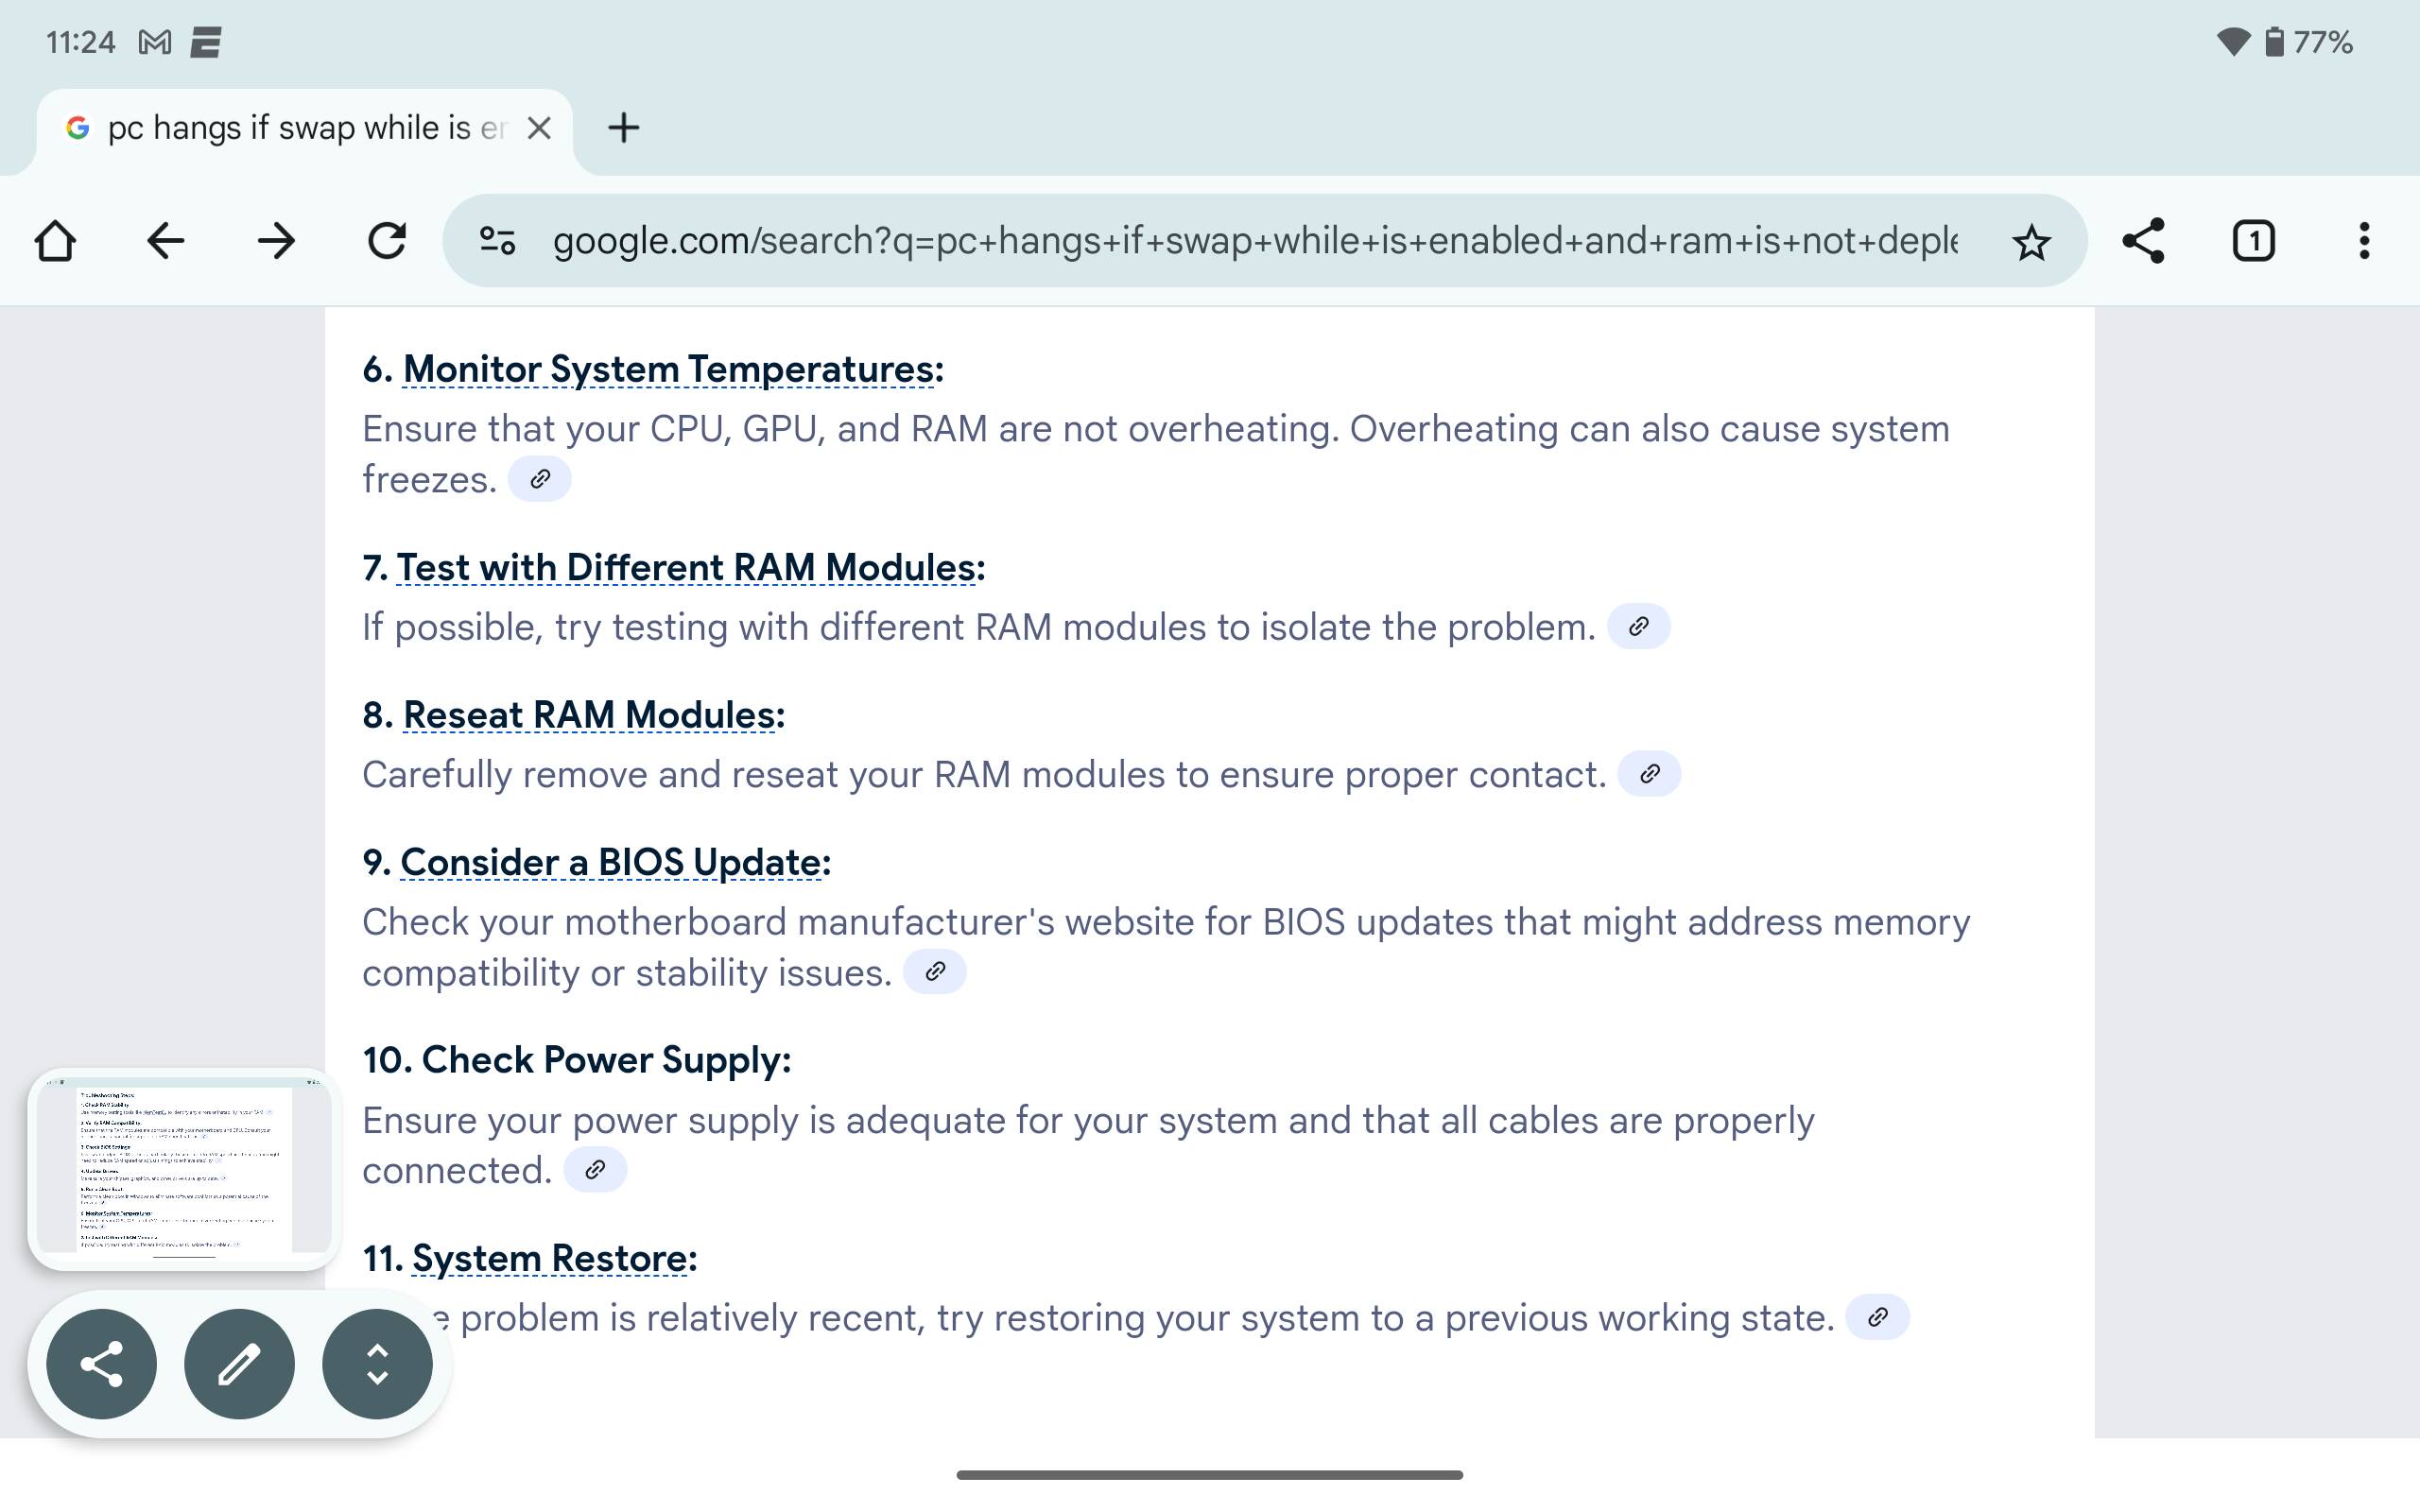
Task: Go back with the back arrow
Action: pyautogui.click(x=166, y=241)
